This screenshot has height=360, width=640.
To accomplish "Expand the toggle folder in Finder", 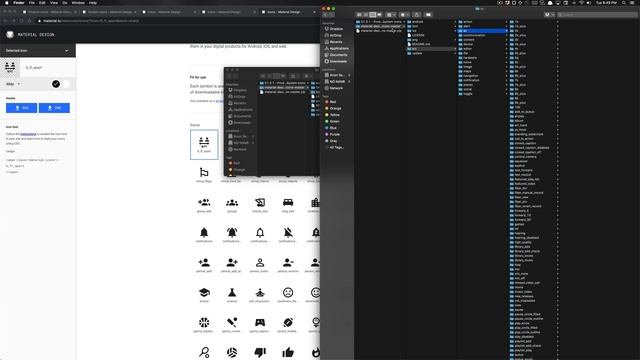I will tap(507, 93).
